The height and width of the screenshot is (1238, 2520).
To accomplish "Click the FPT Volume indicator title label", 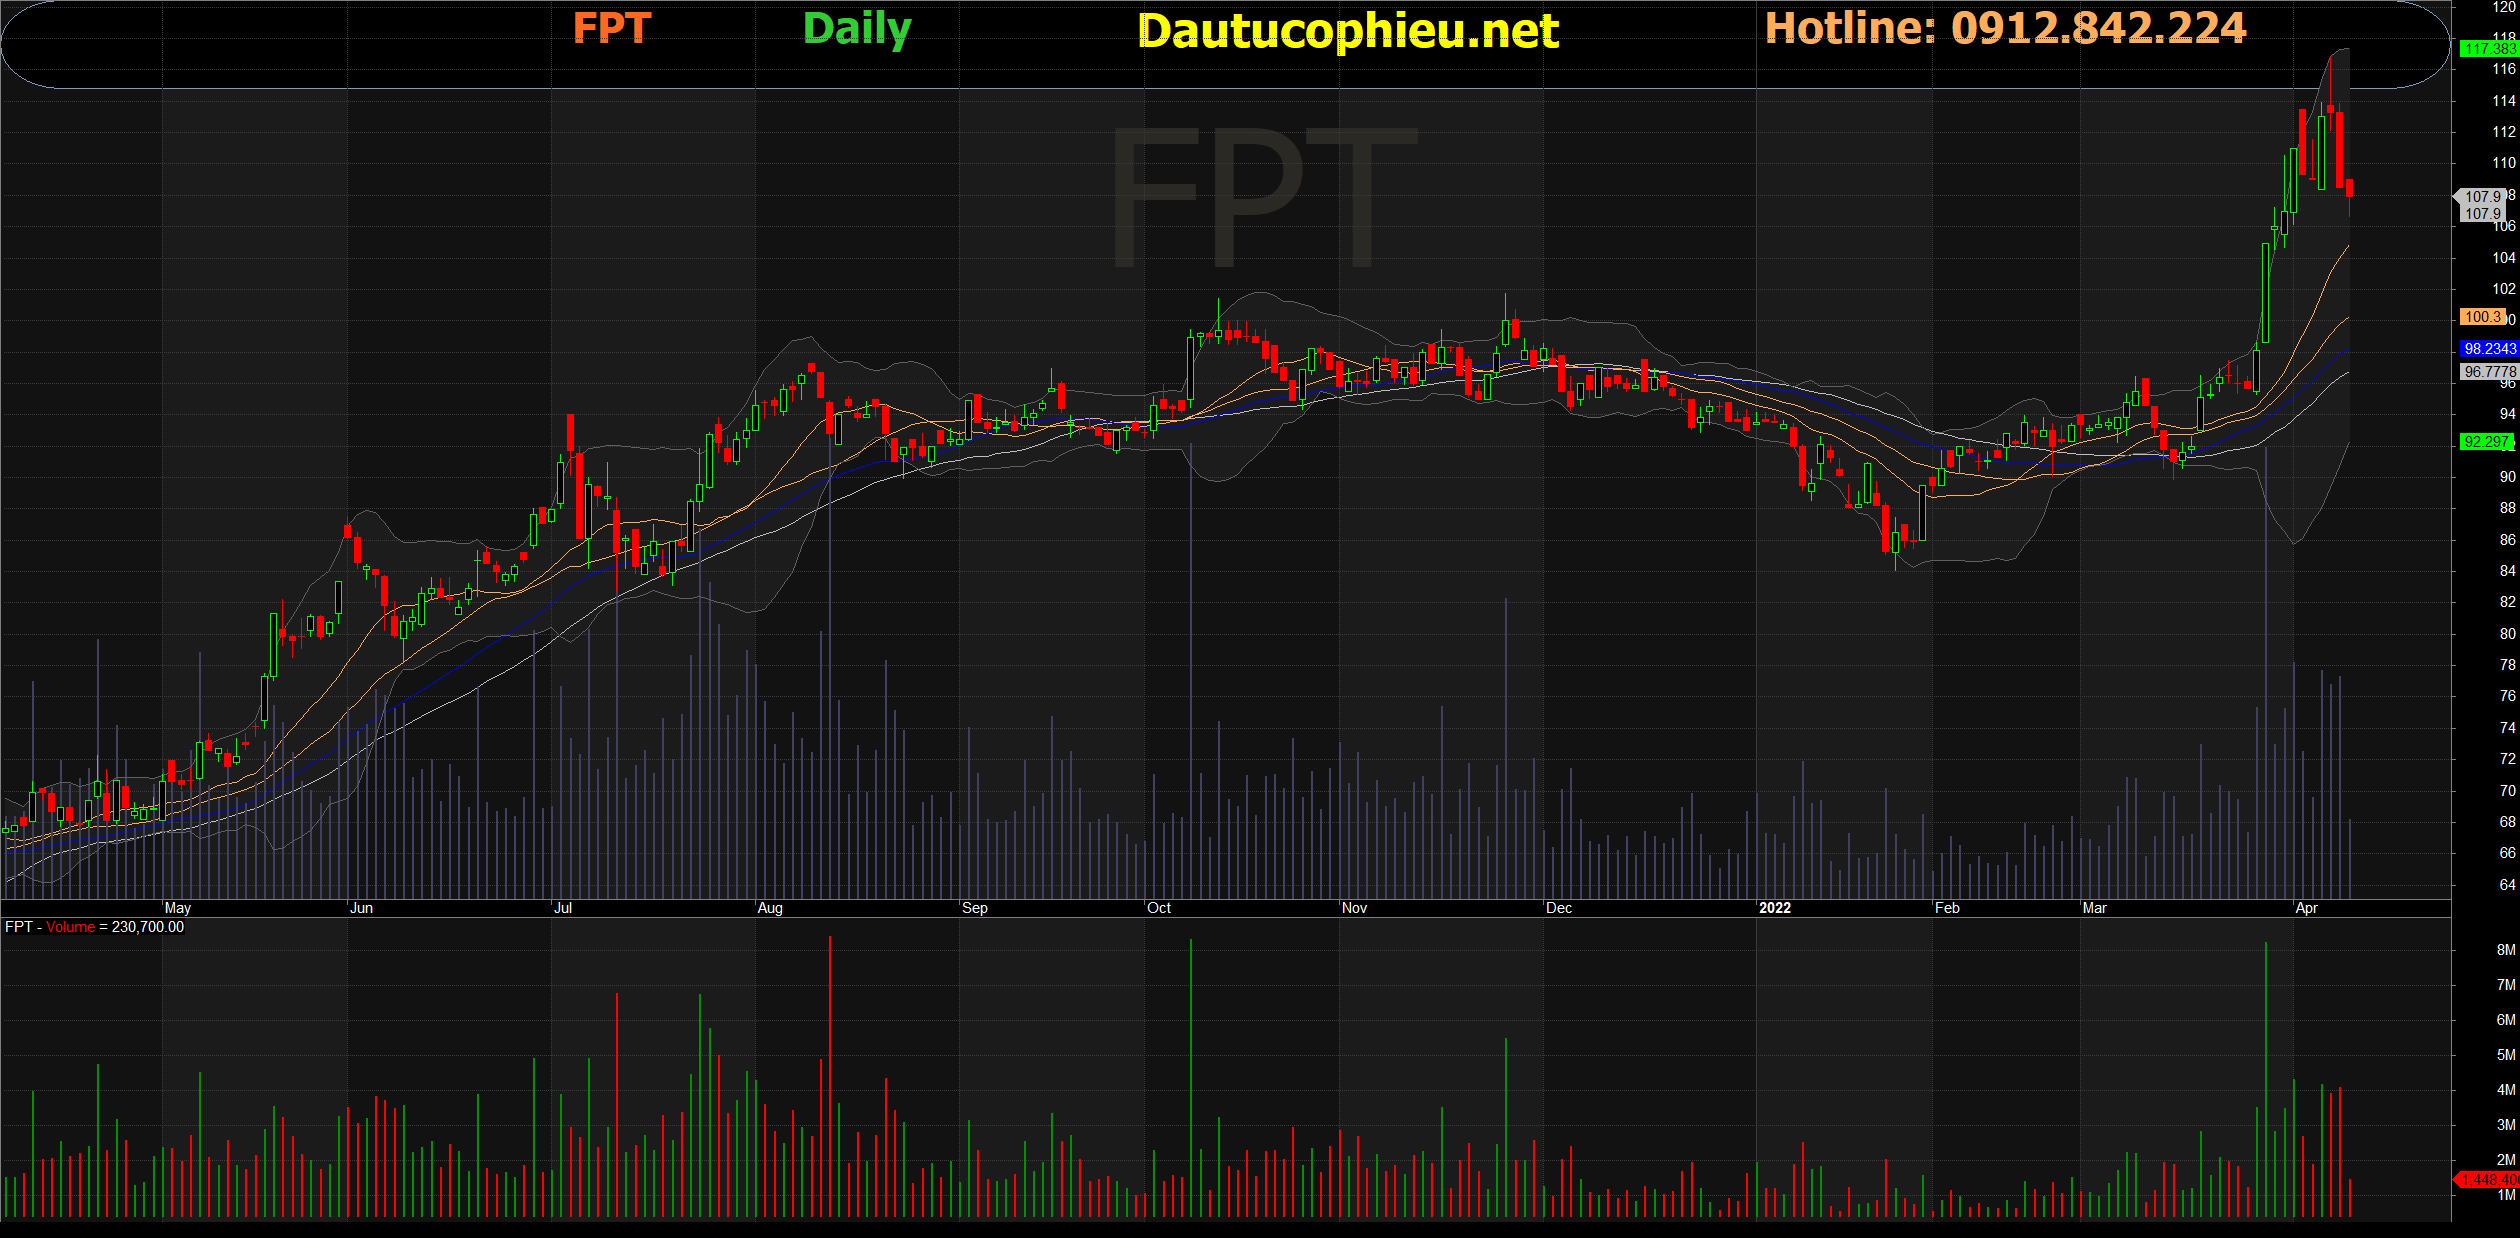I will (x=94, y=927).
